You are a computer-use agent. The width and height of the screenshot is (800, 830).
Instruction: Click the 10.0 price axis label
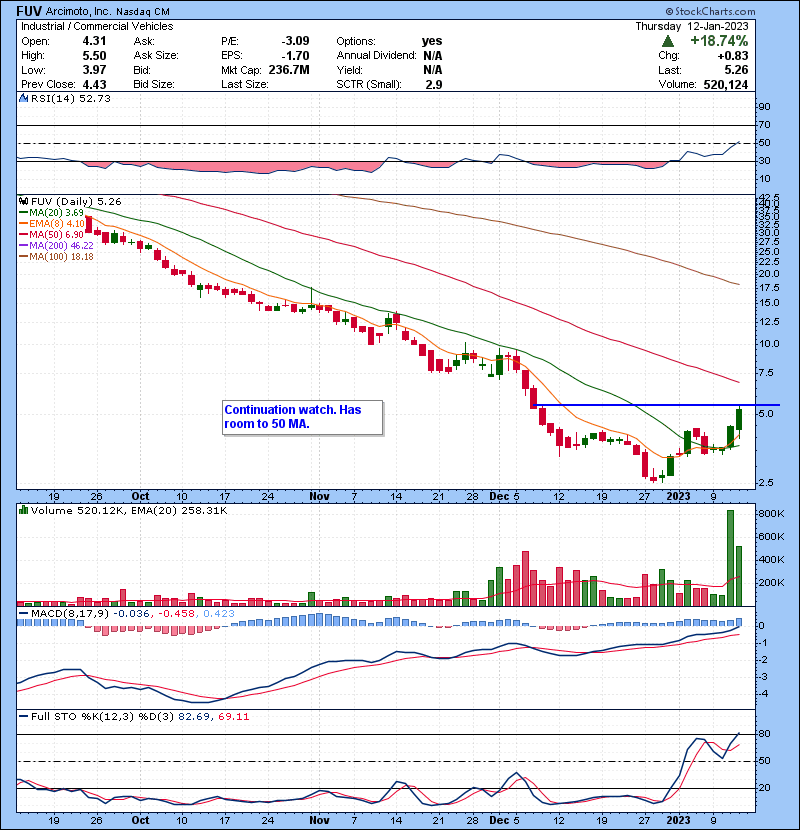tap(769, 344)
